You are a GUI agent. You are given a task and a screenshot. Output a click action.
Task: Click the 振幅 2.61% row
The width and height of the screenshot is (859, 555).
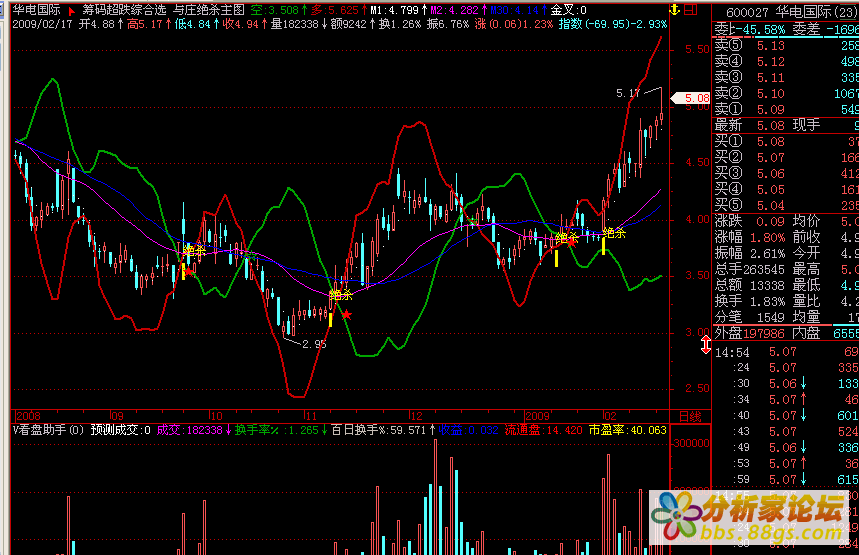(750, 253)
